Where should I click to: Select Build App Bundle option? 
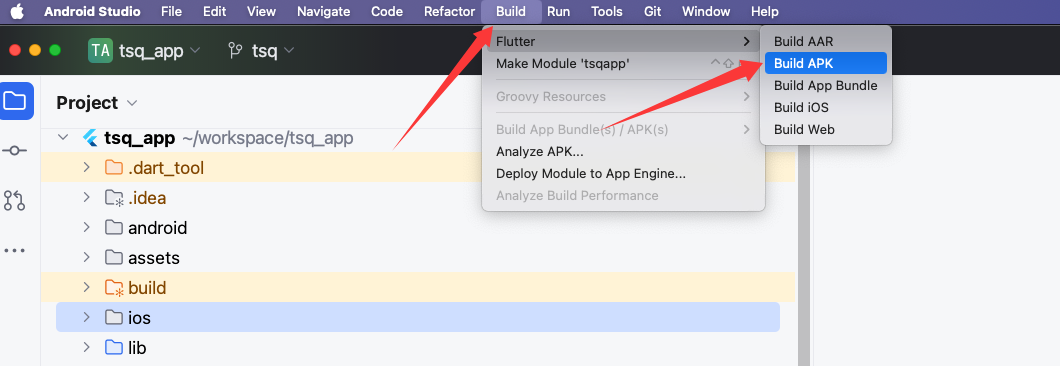click(x=825, y=85)
